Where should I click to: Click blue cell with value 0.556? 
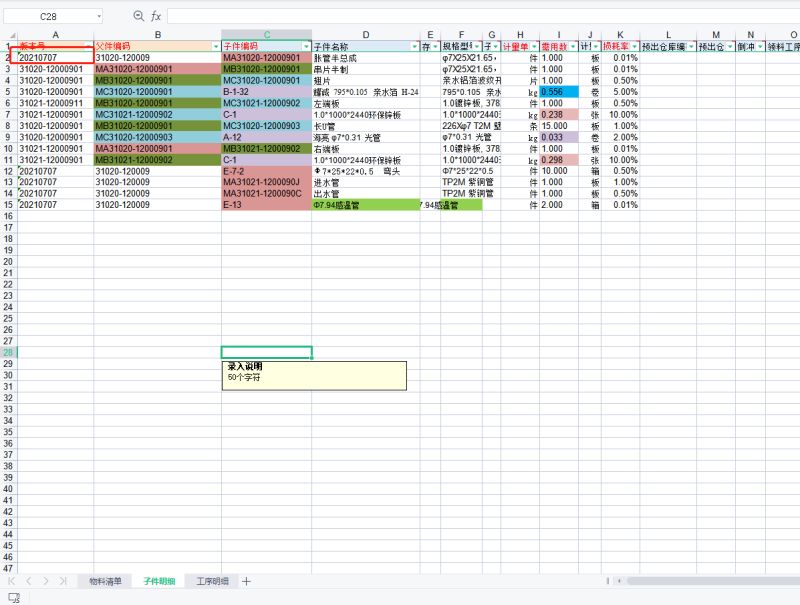click(559, 92)
